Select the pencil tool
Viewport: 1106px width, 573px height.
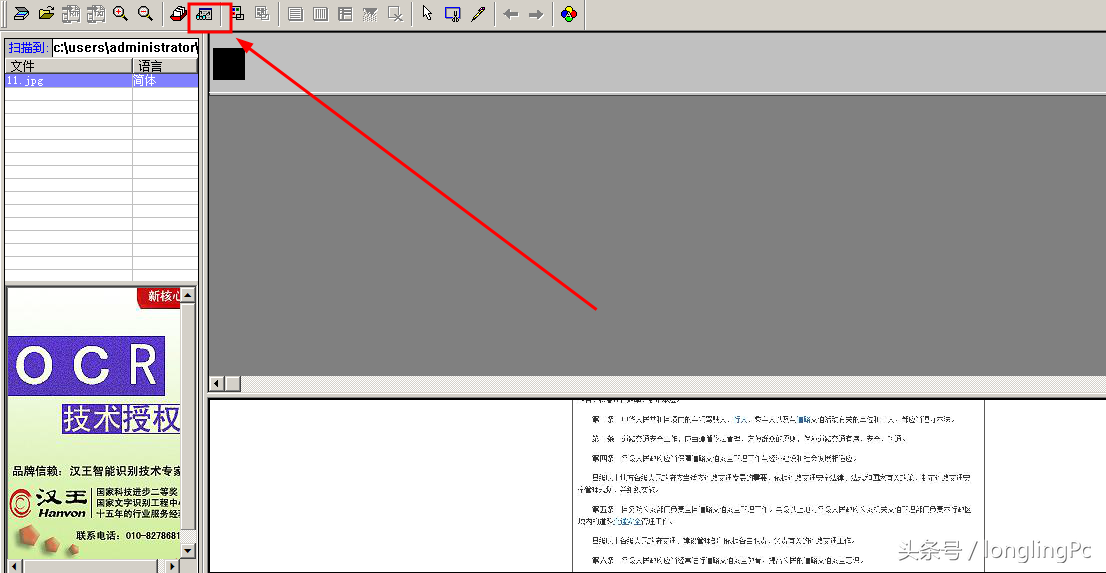[x=478, y=13]
